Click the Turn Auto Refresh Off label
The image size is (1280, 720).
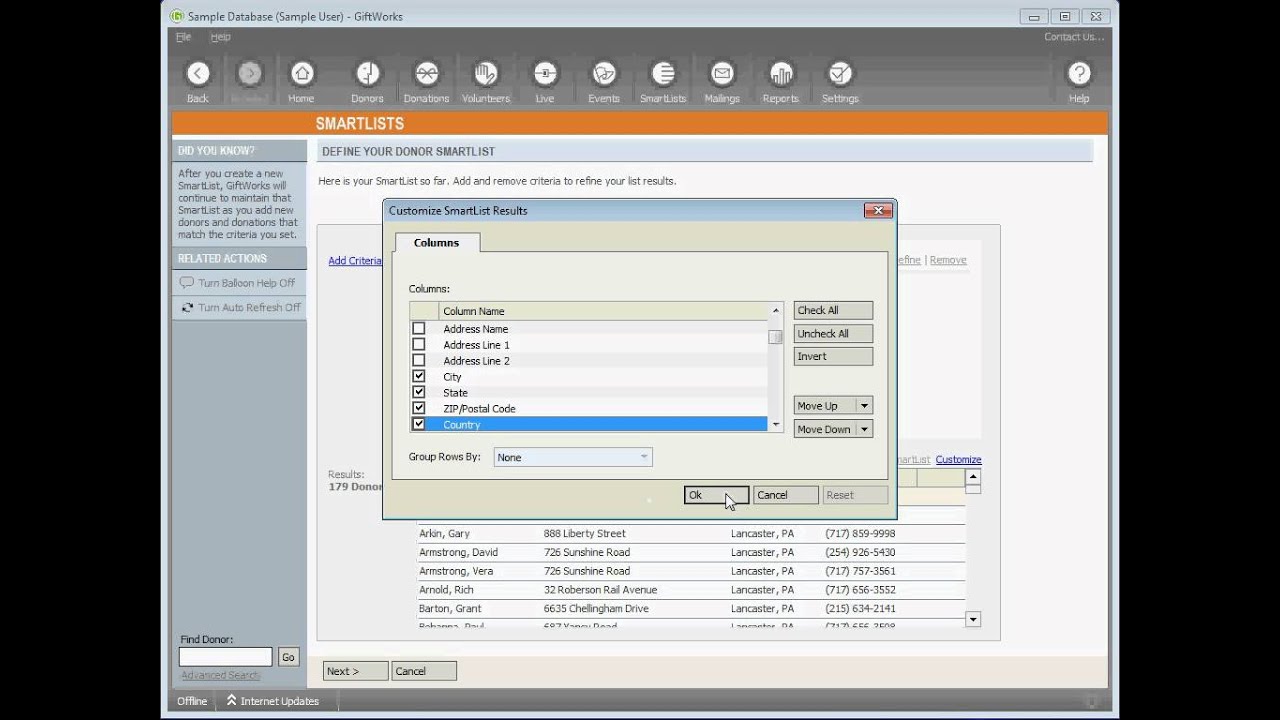point(249,308)
